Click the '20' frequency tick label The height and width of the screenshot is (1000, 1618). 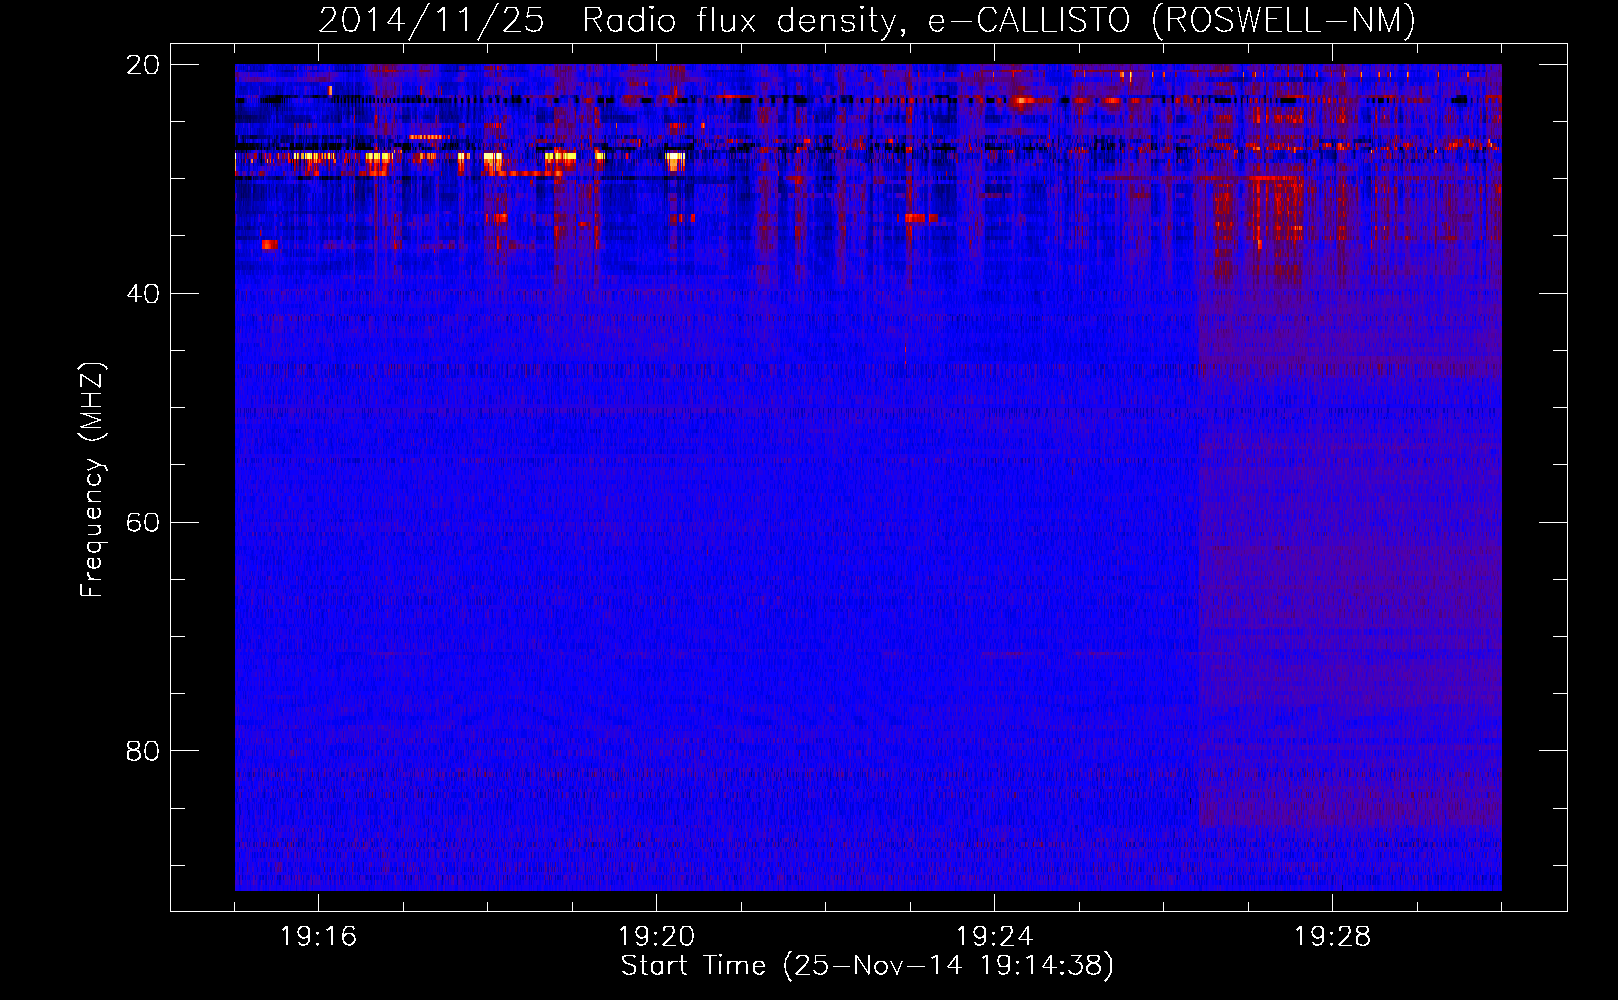[143, 65]
